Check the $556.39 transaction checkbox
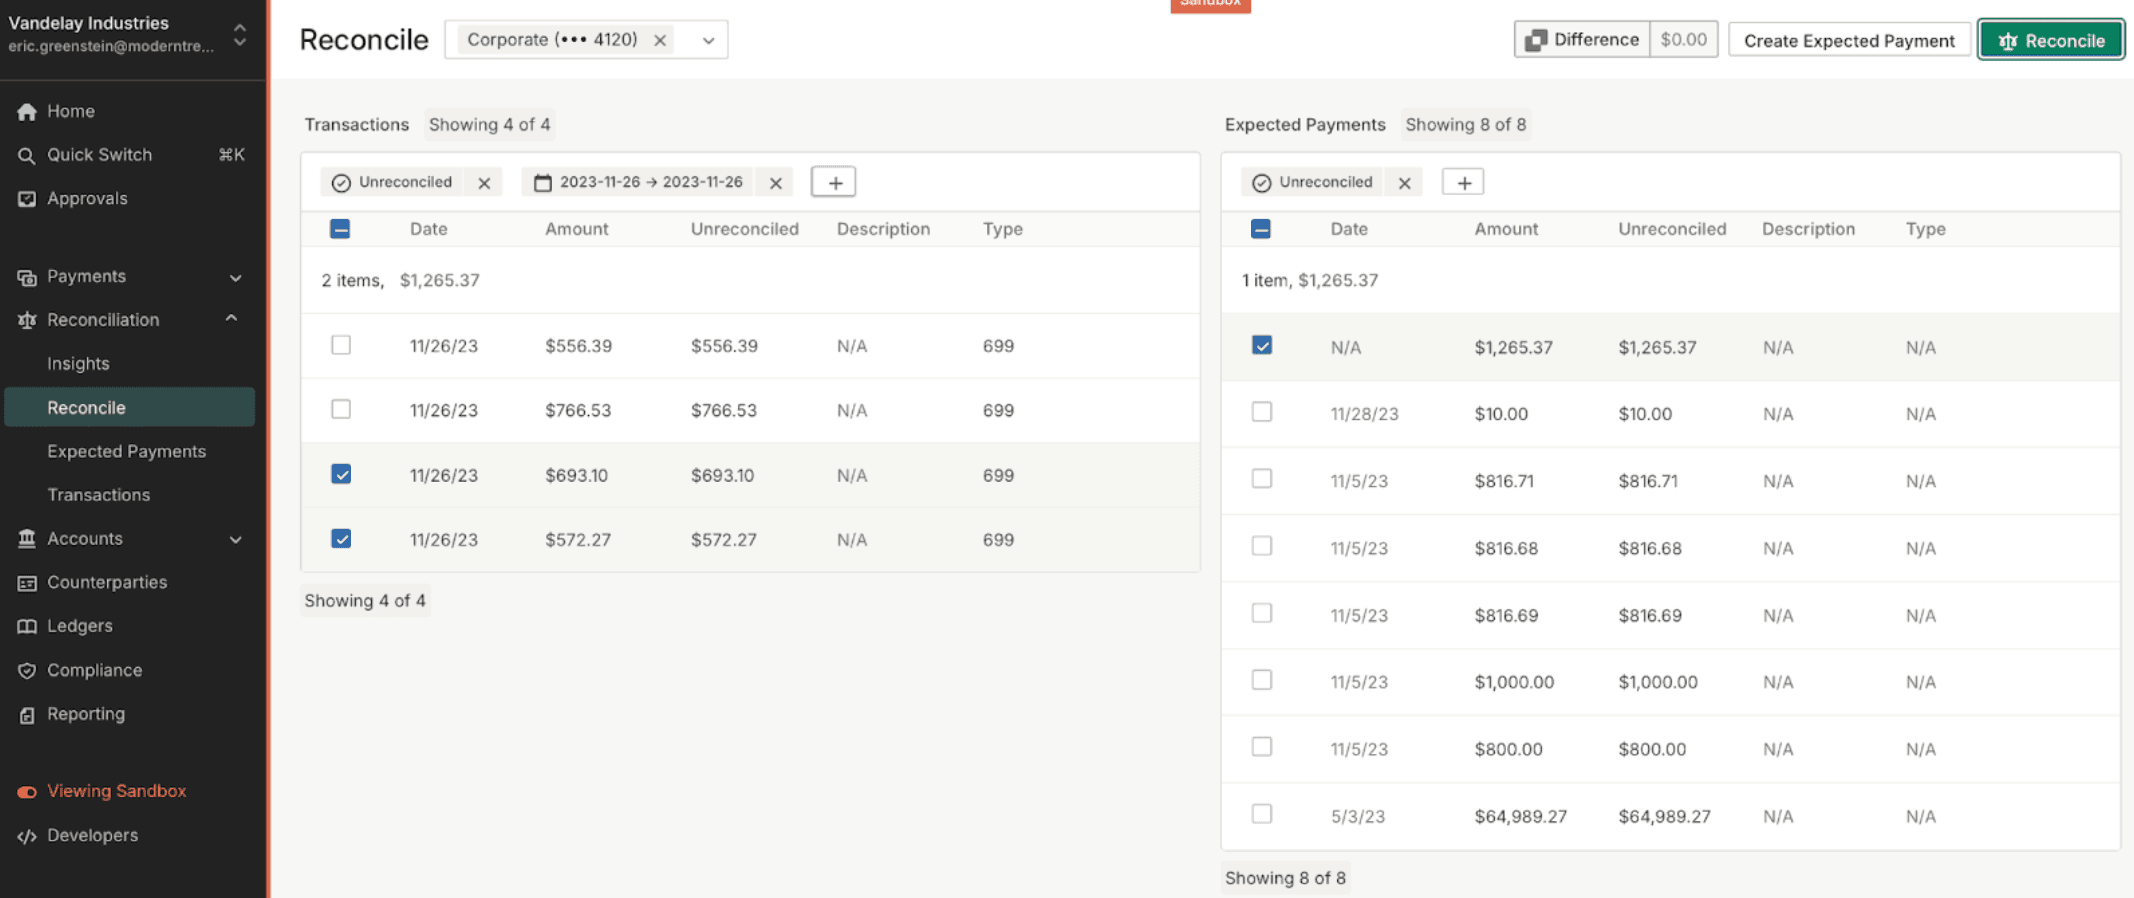 pyautogui.click(x=341, y=345)
